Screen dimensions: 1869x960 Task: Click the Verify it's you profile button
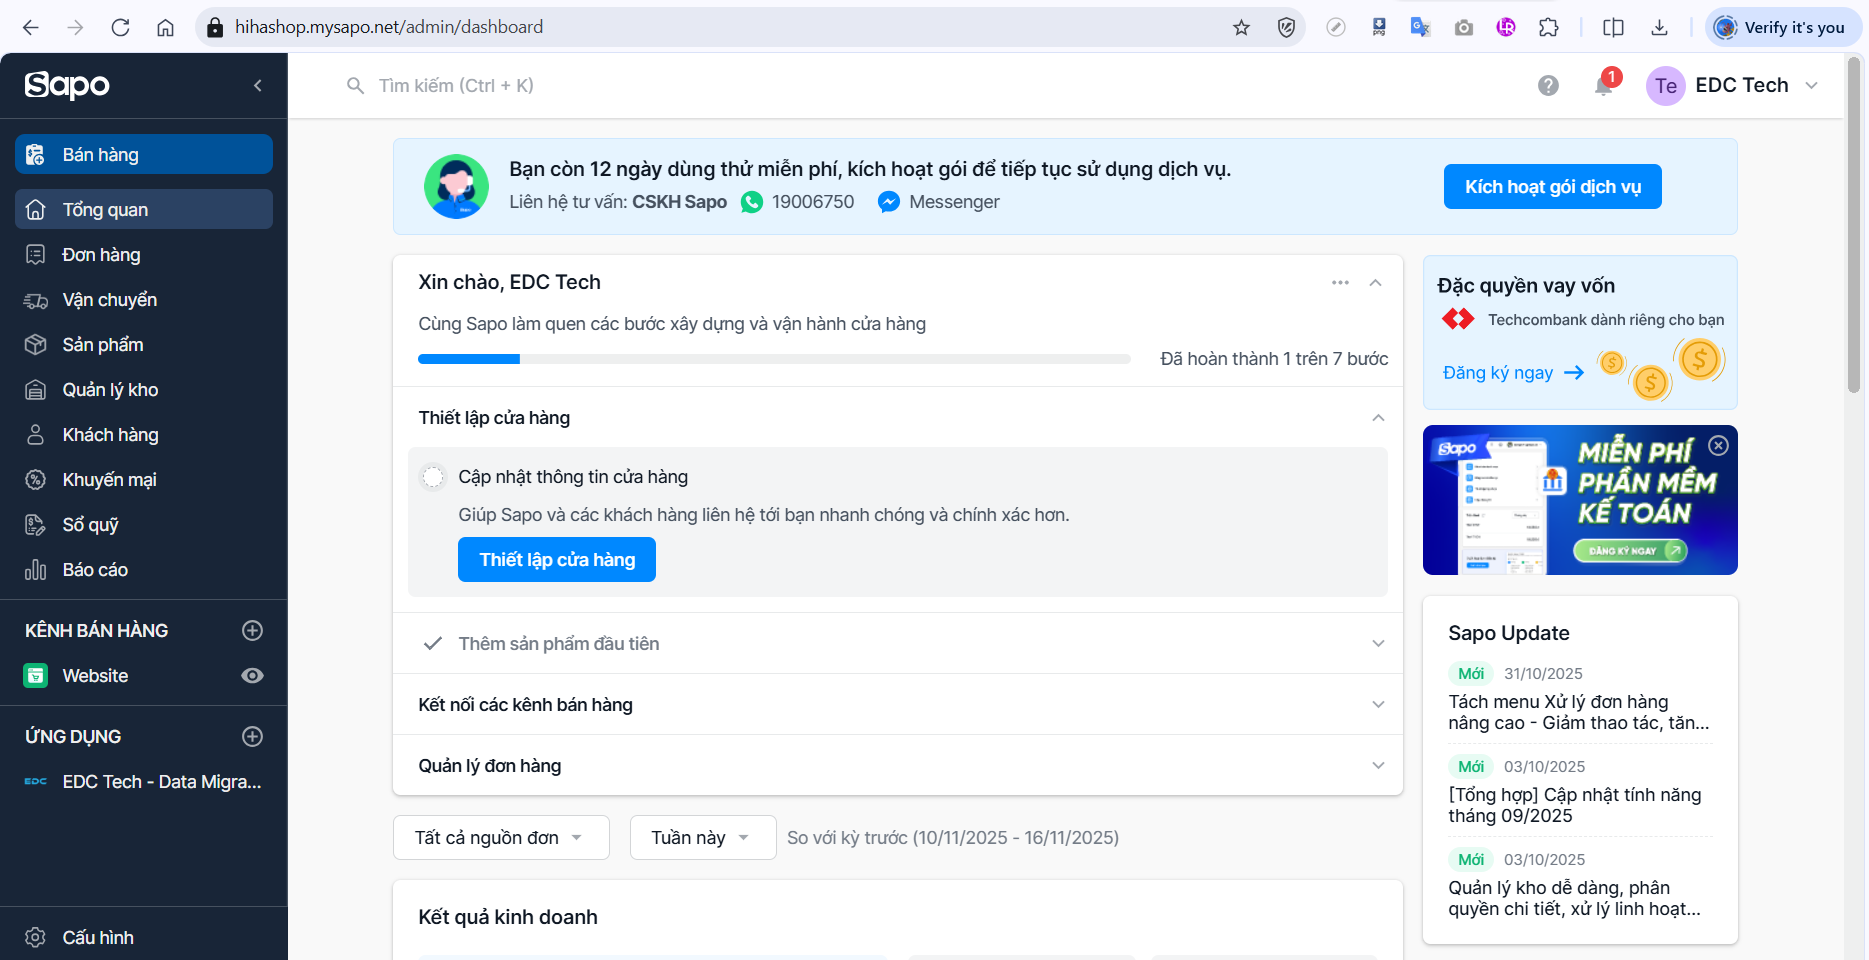(x=1783, y=28)
